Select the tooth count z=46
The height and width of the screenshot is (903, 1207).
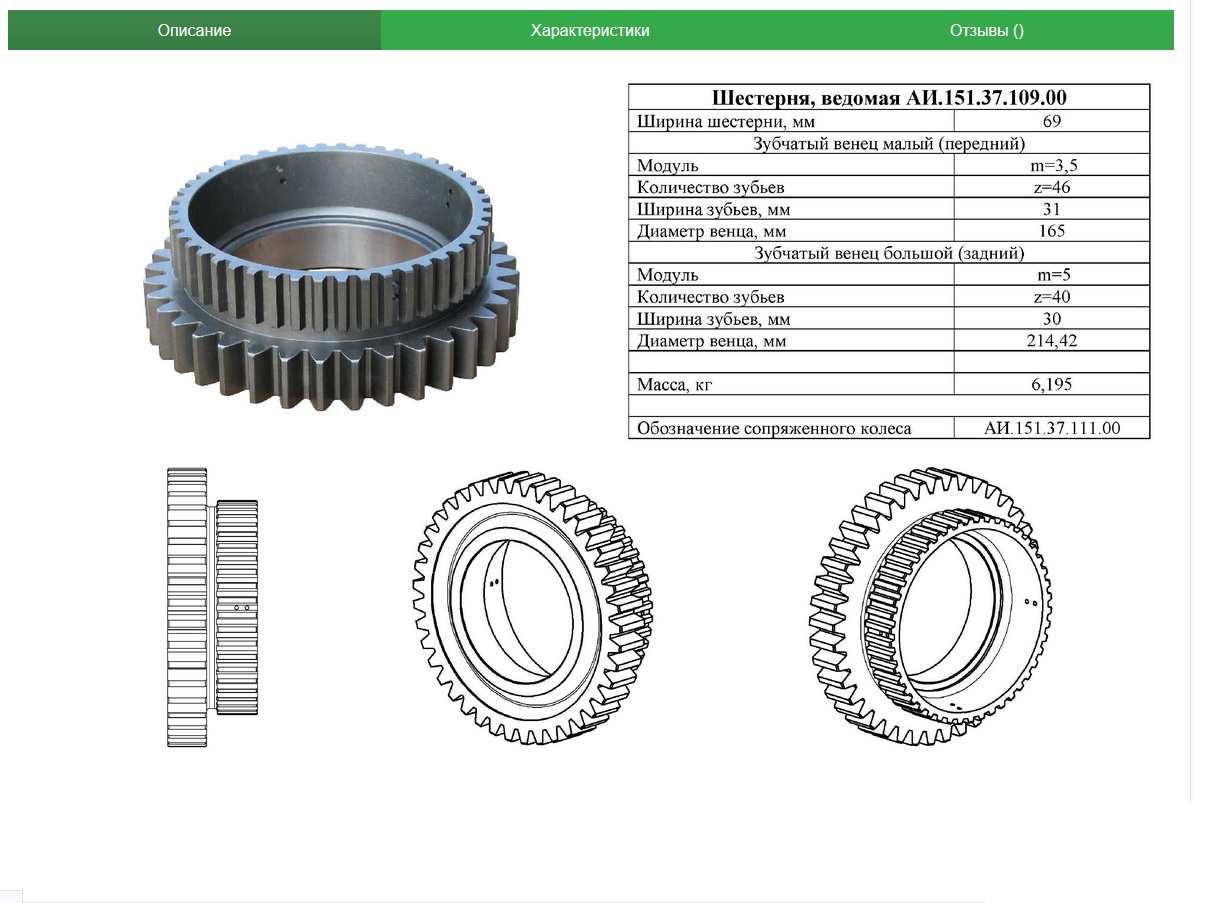tap(1051, 187)
